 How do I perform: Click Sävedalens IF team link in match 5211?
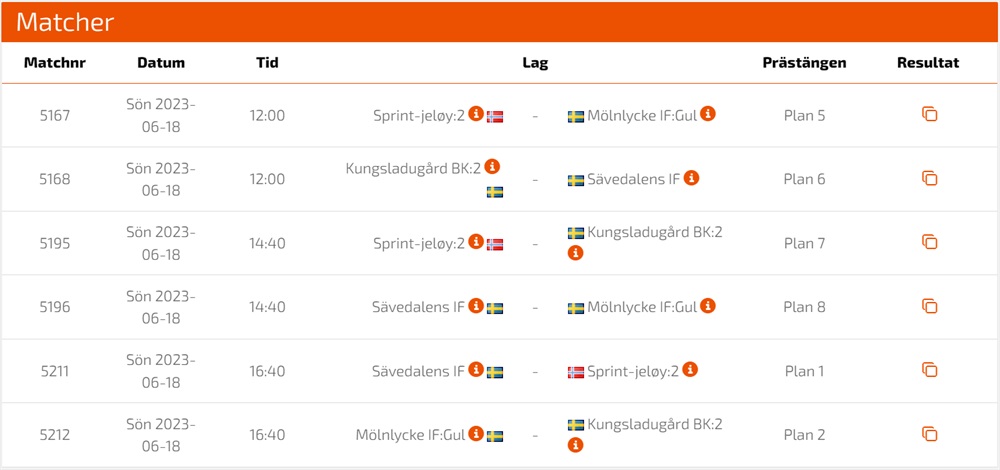418,371
